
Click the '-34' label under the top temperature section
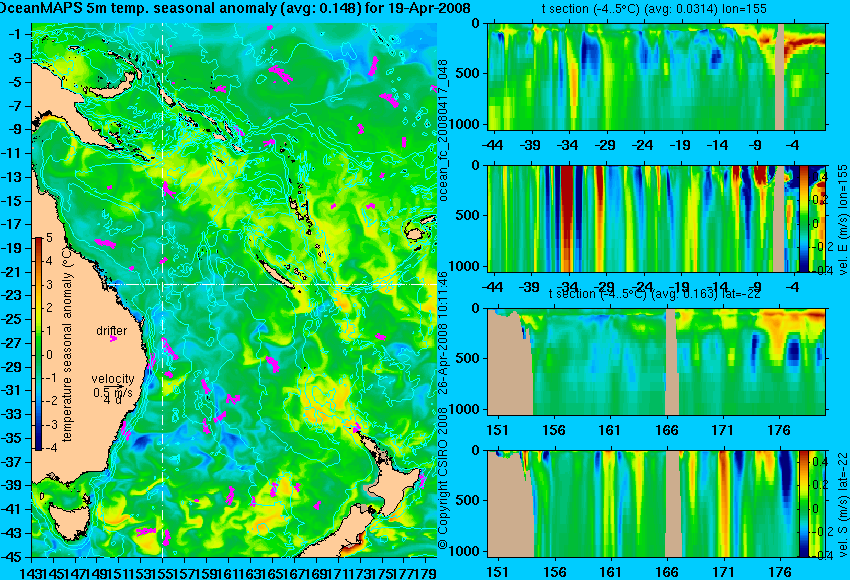click(x=568, y=145)
